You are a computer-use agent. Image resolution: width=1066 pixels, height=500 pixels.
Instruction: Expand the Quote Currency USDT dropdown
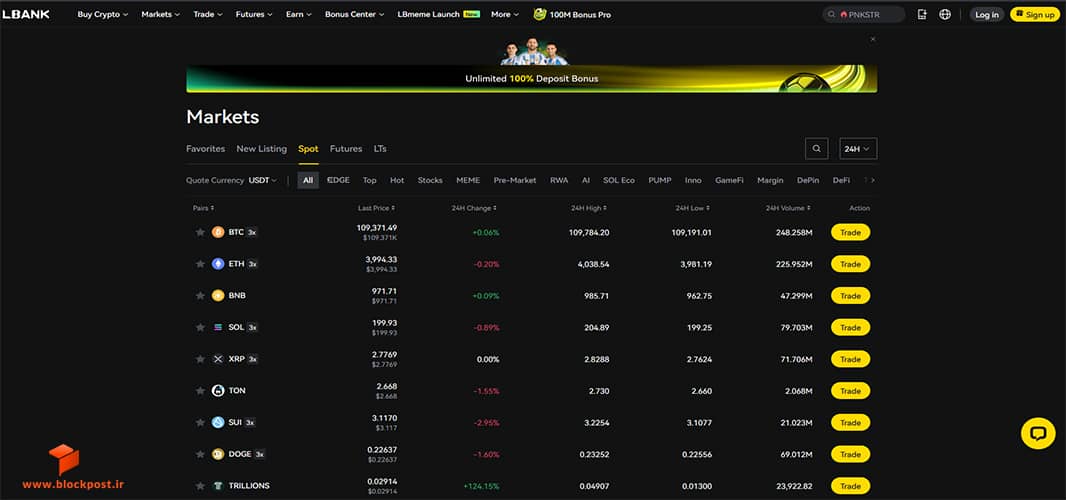pos(262,180)
